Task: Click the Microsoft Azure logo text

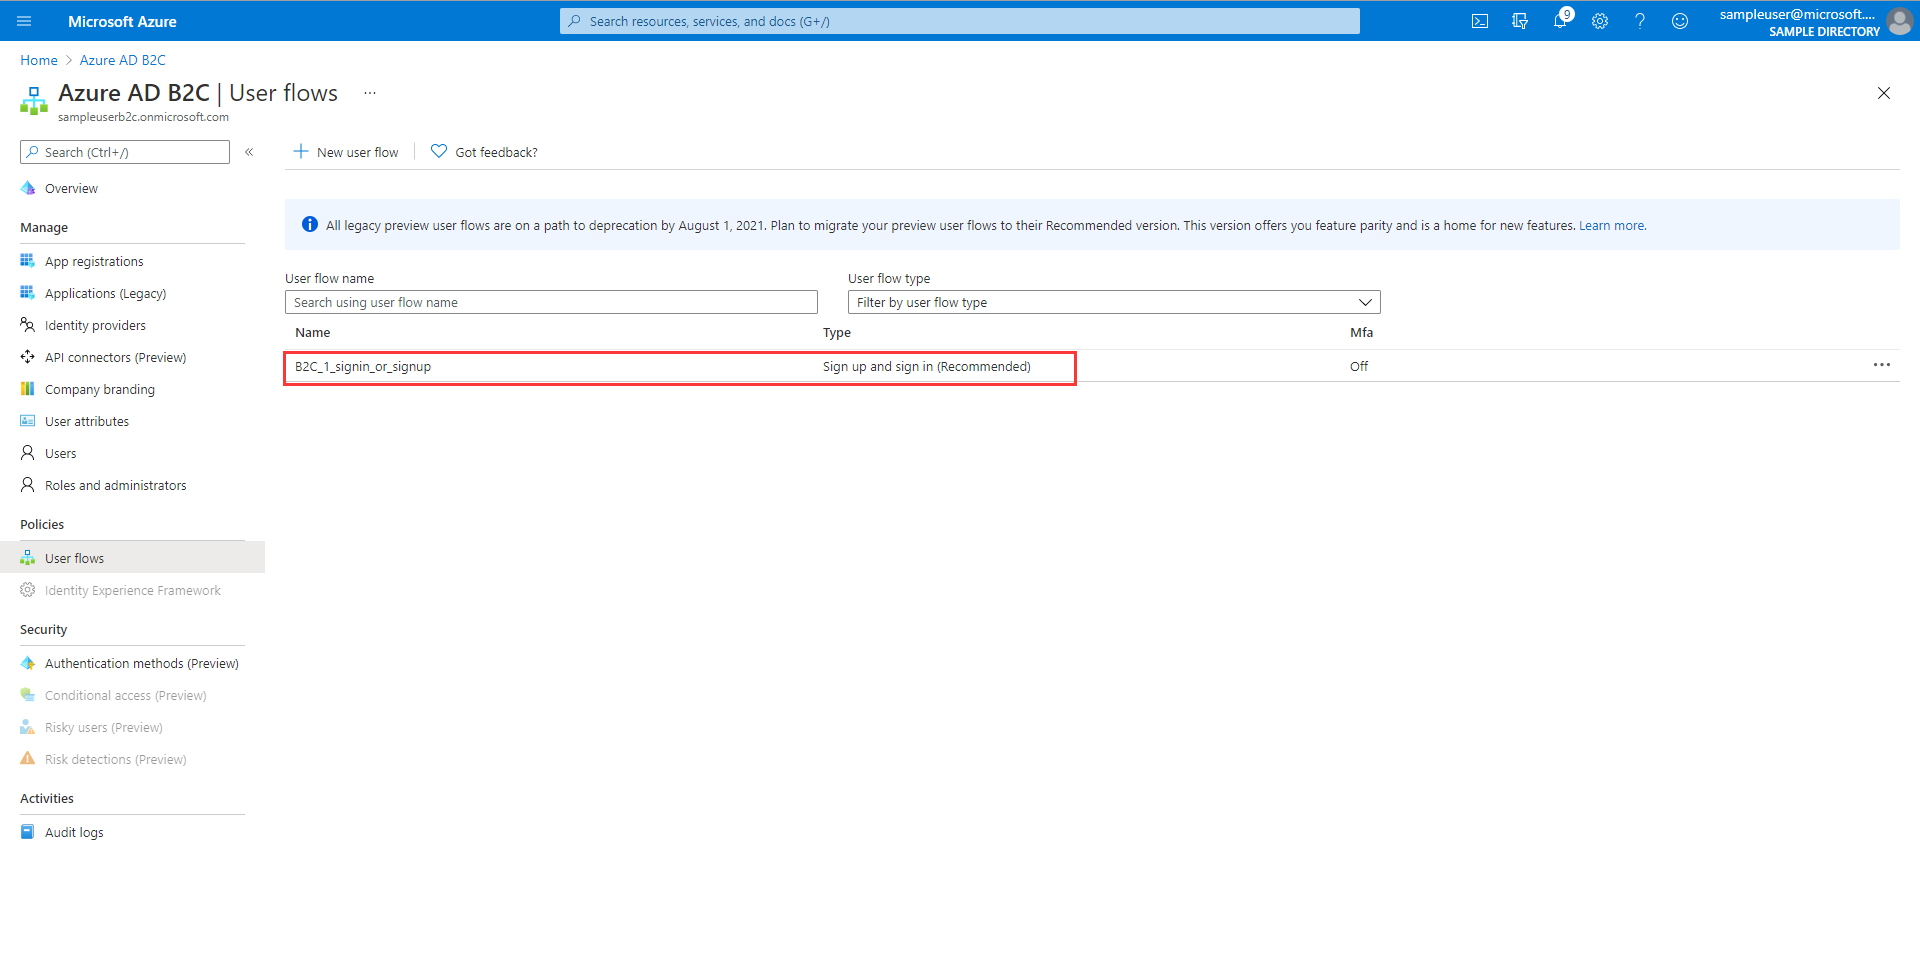Action: tap(122, 21)
